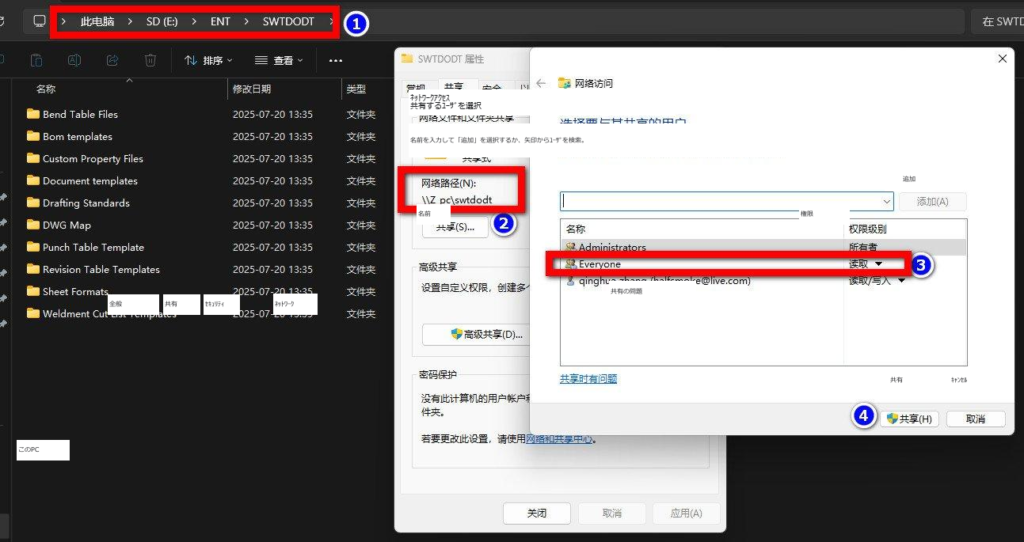Click the user icon beside qinghua zhang
The width and height of the screenshot is (1024, 542).
click(571, 281)
